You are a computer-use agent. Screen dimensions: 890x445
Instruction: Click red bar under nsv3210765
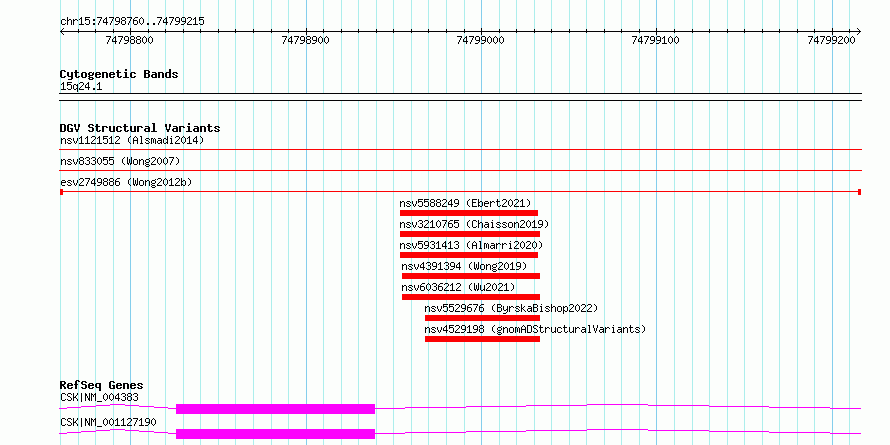(x=470, y=234)
